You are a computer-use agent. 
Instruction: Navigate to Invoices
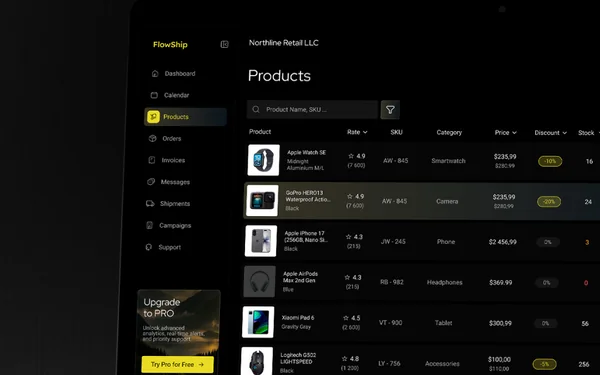point(173,160)
